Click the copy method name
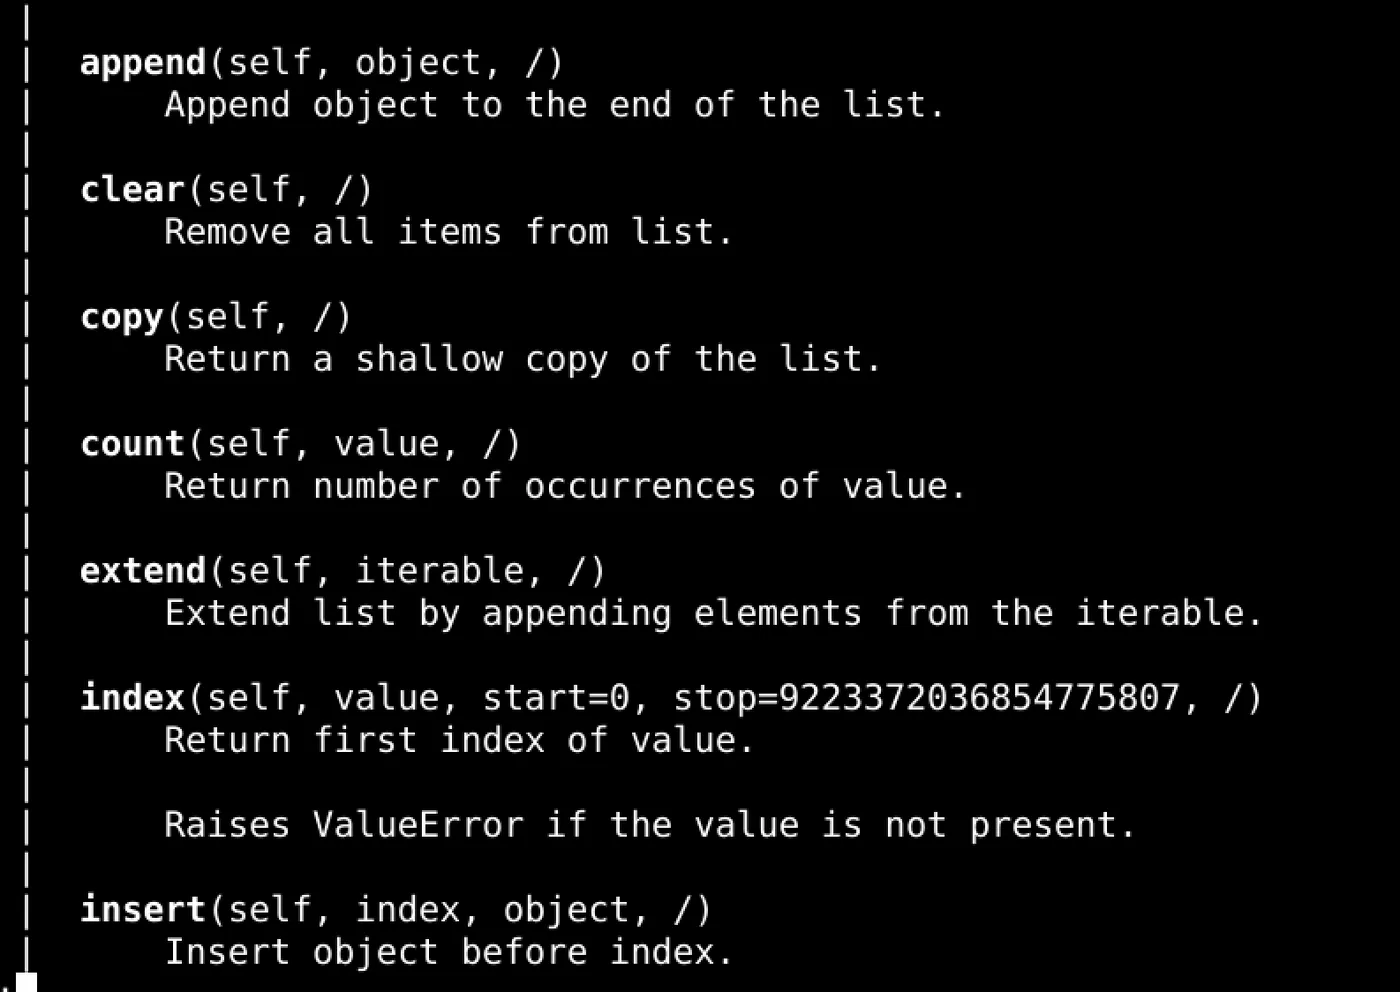1400x992 pixels. click(x=121, y=317)
